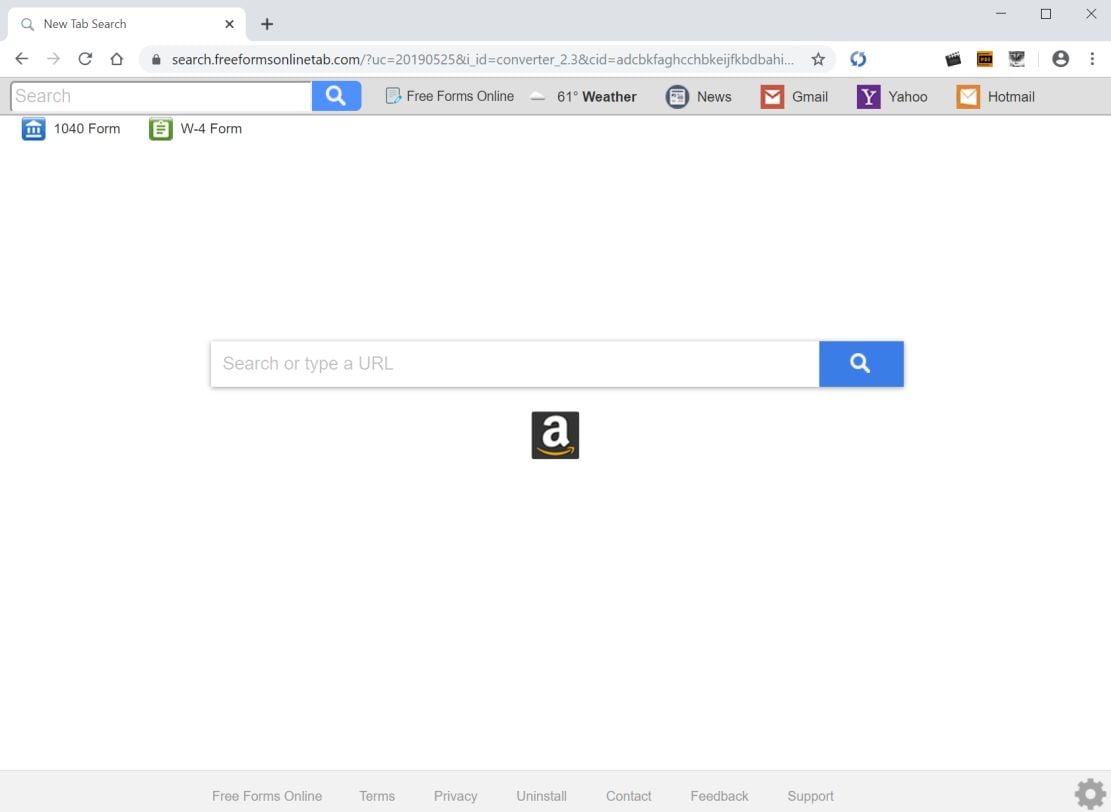
Task: Click the Uninstall footer link
Action: 540,795
